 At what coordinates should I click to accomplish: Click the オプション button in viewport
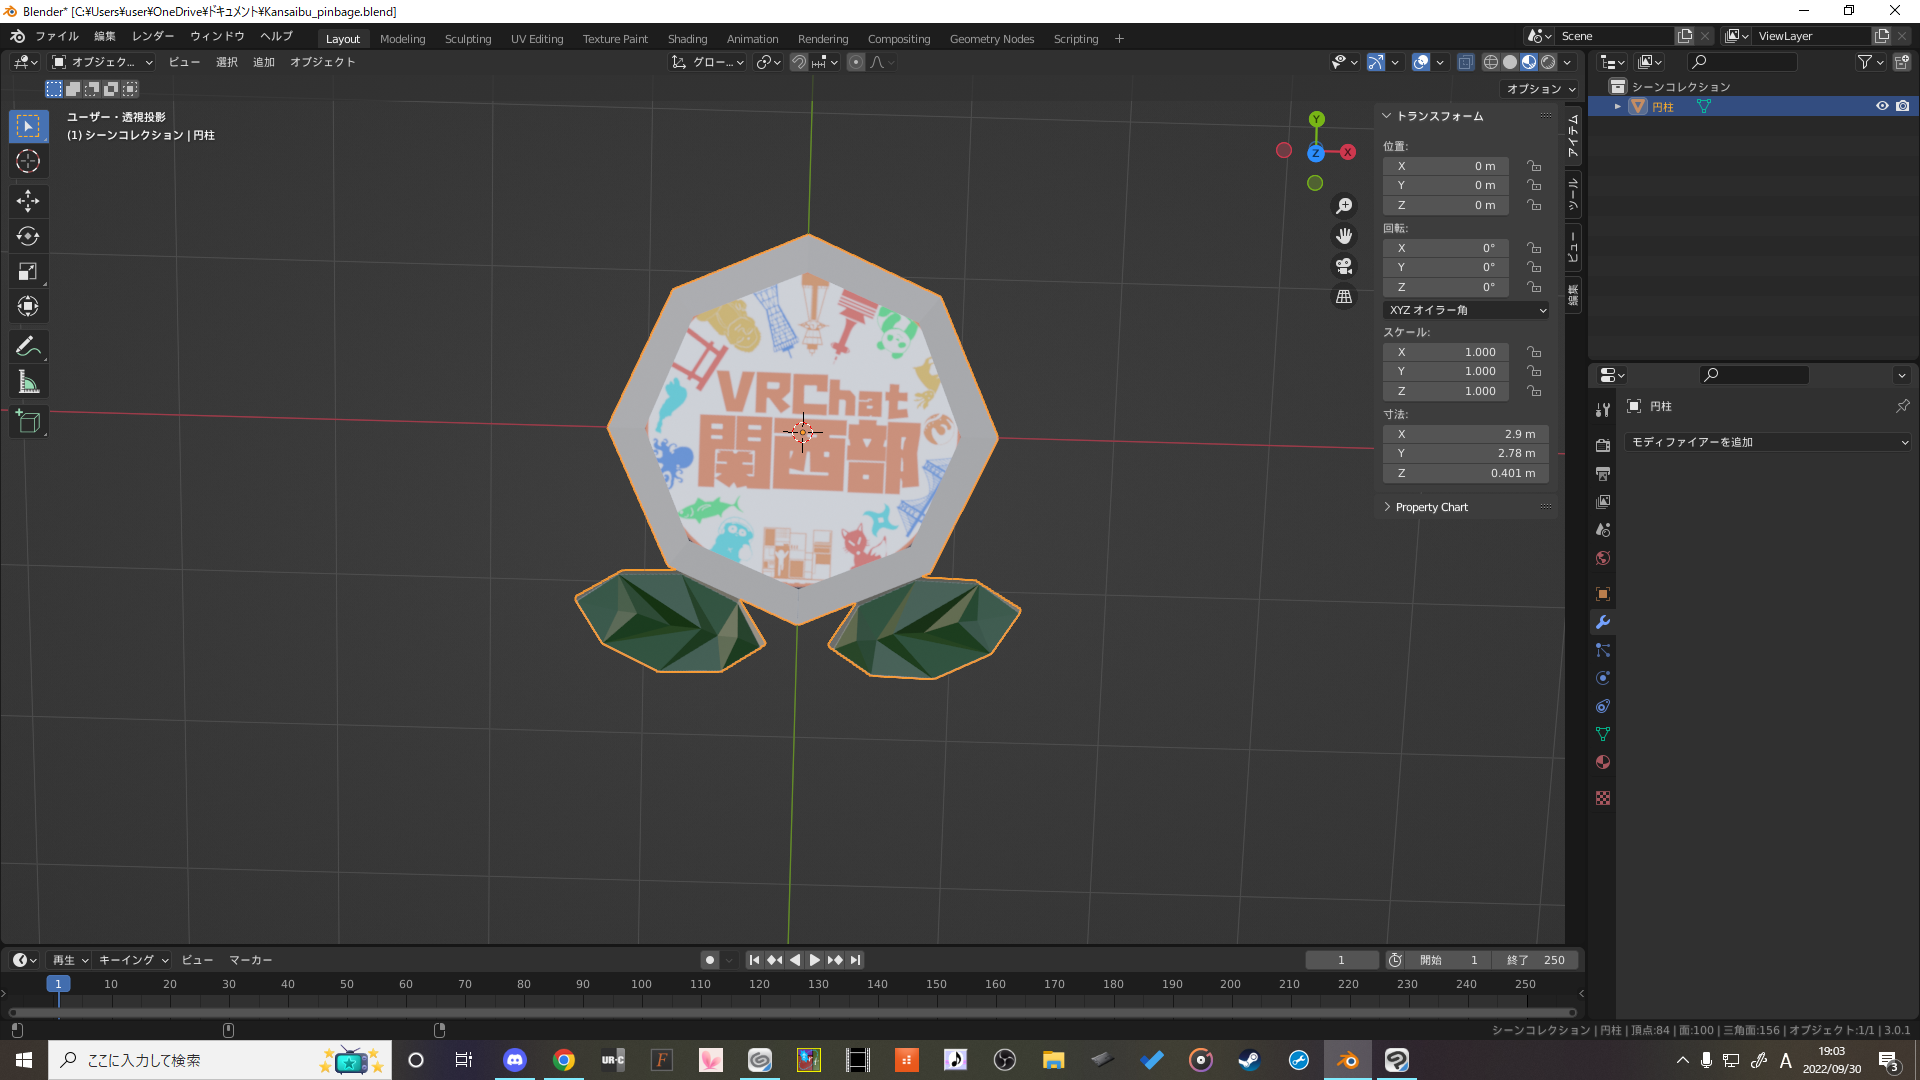coord(1540,89)
